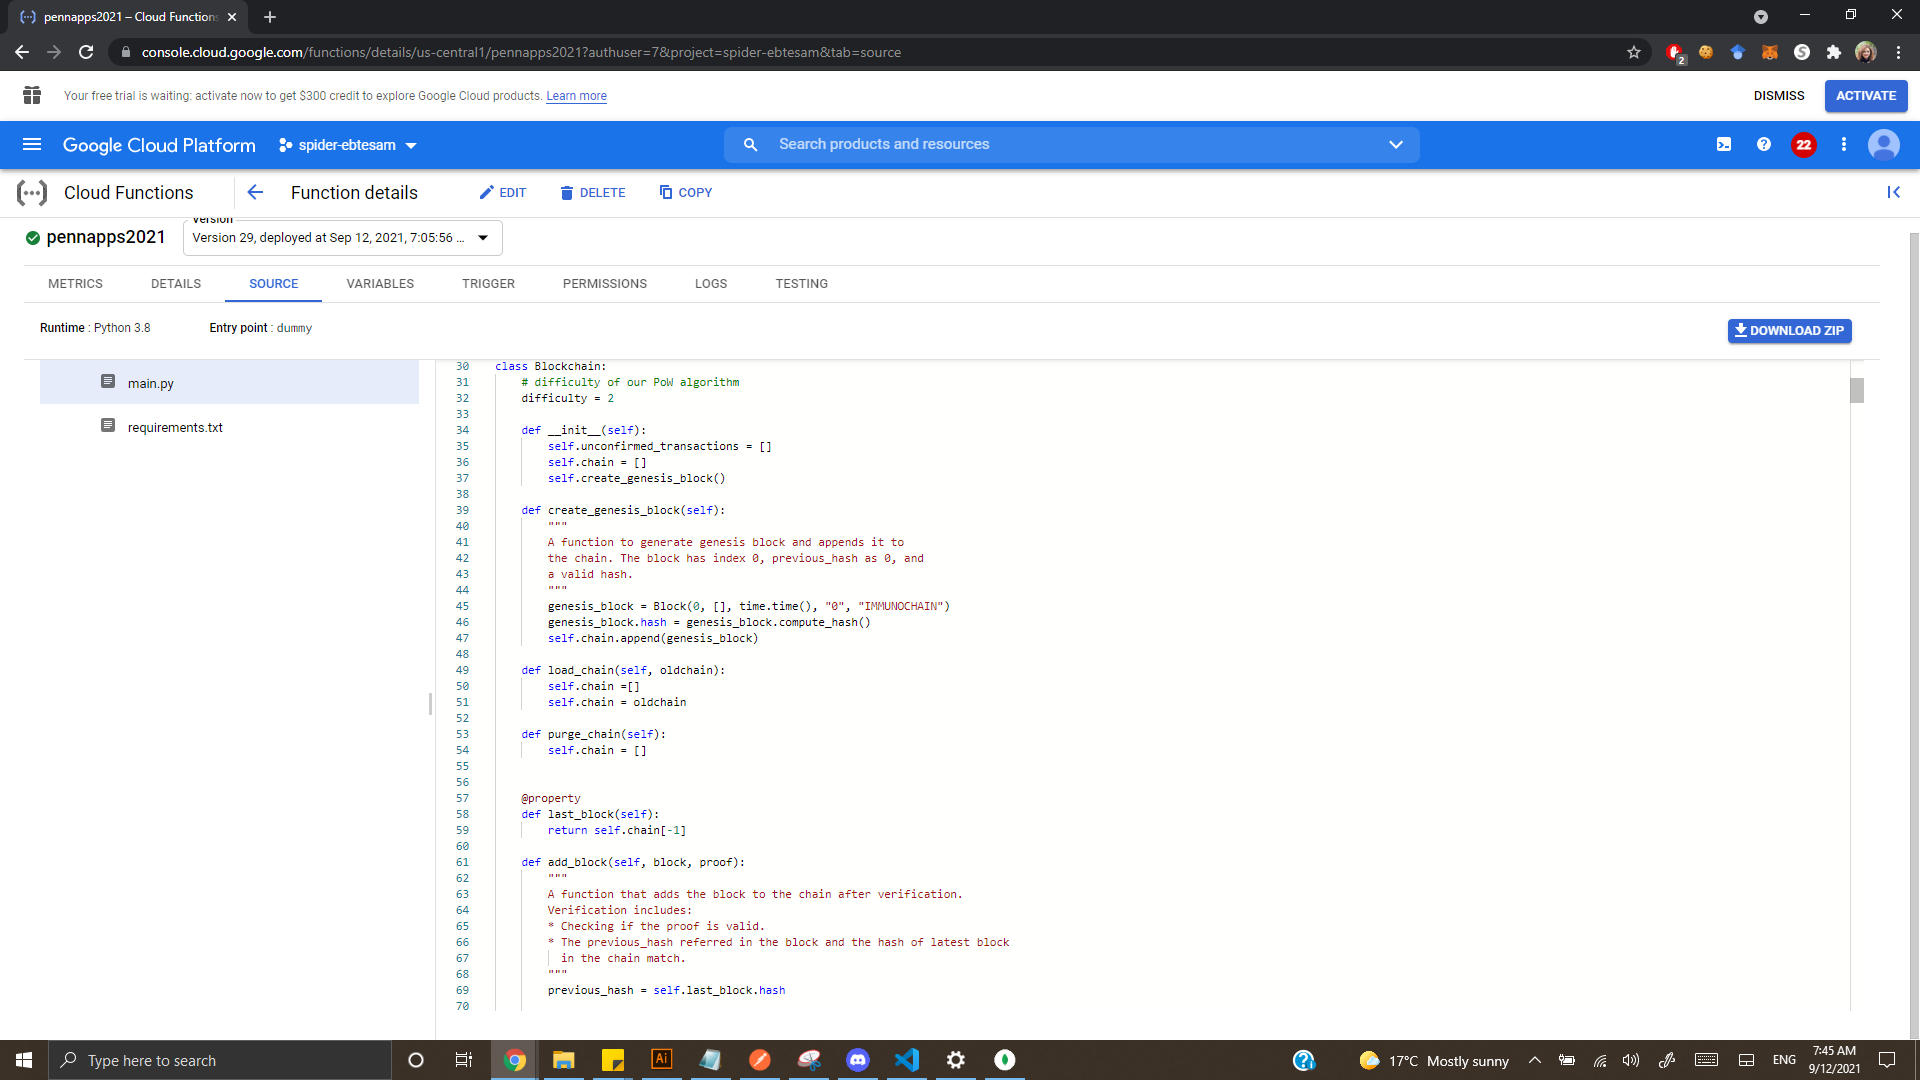Select requirements.txt in the file list
The height and width of the screenshot is (1080, 1920).
(175, 427)
